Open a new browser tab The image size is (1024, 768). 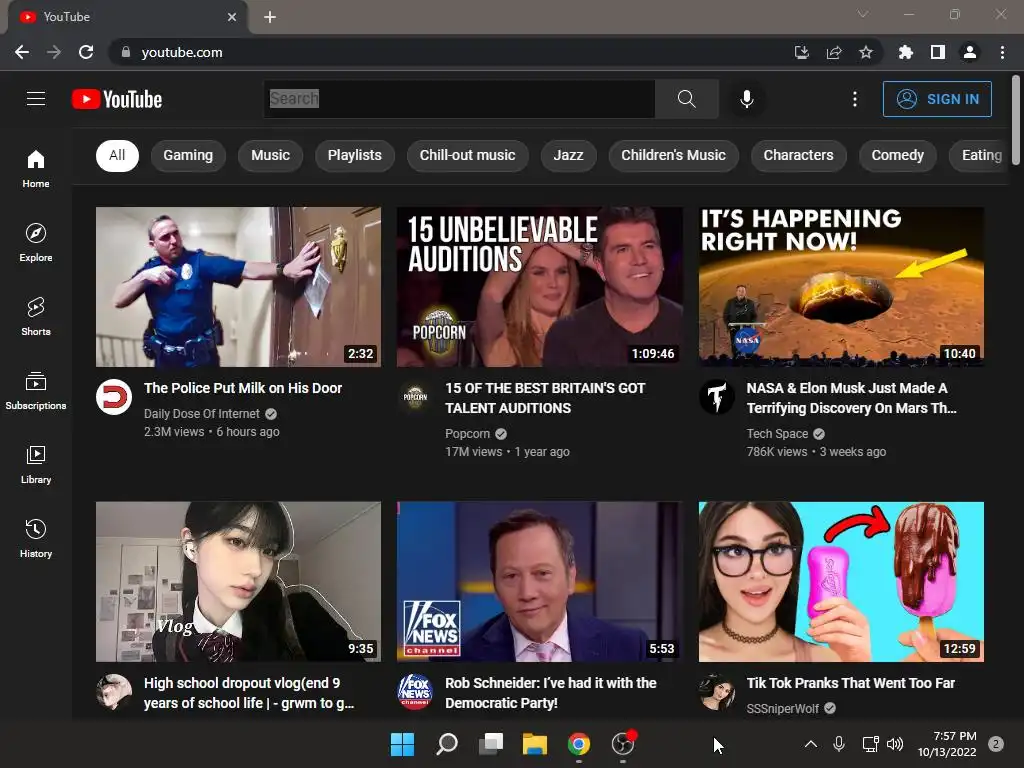pyautogui.click(x=270, y=17)
